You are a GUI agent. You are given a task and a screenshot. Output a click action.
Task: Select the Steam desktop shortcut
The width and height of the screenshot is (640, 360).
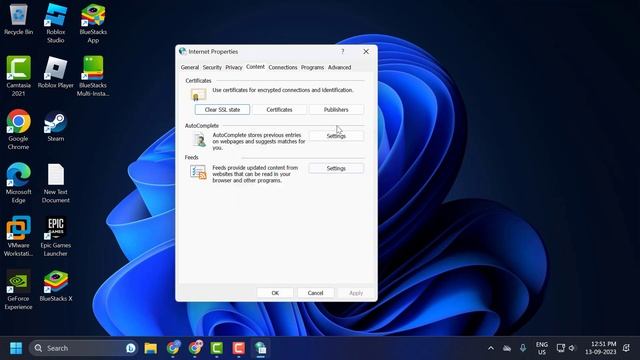(56, 126)
